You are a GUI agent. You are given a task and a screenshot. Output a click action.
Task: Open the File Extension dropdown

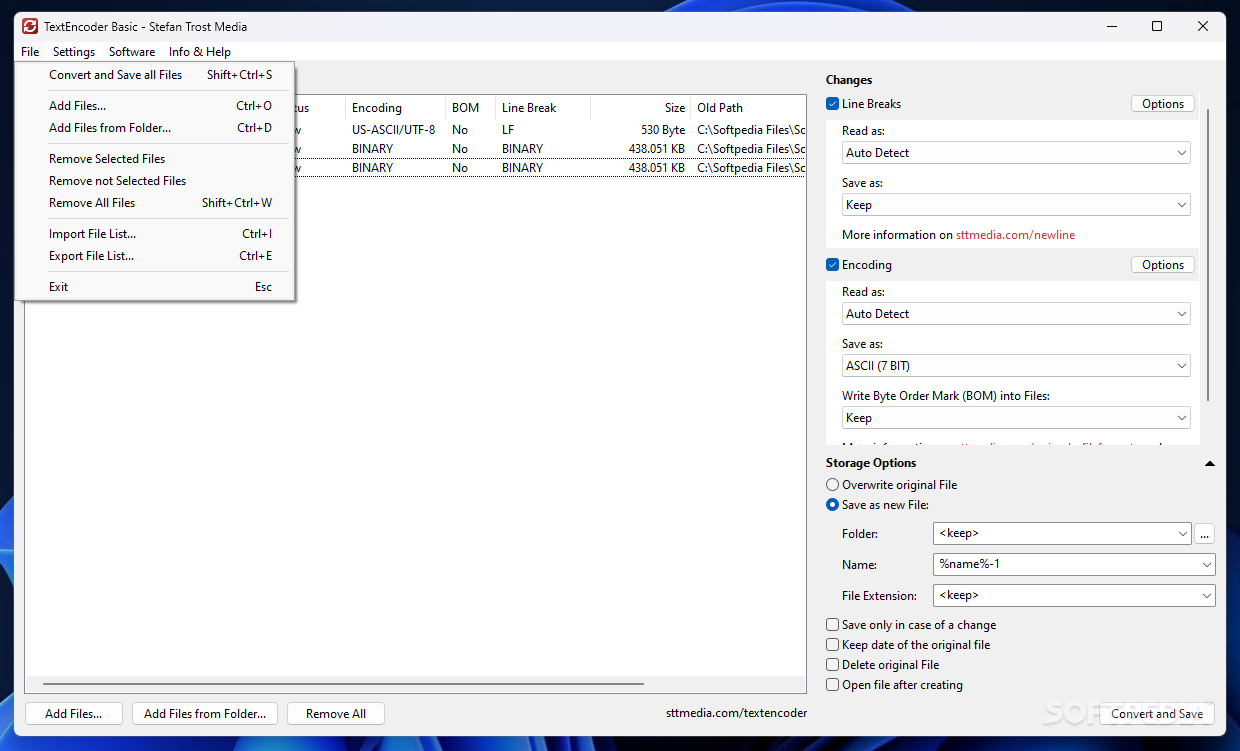[x=1074, y=596]
